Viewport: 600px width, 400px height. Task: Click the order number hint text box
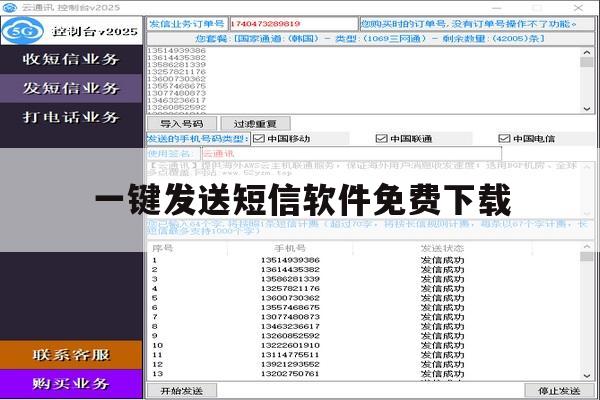[x=477, y=24]
